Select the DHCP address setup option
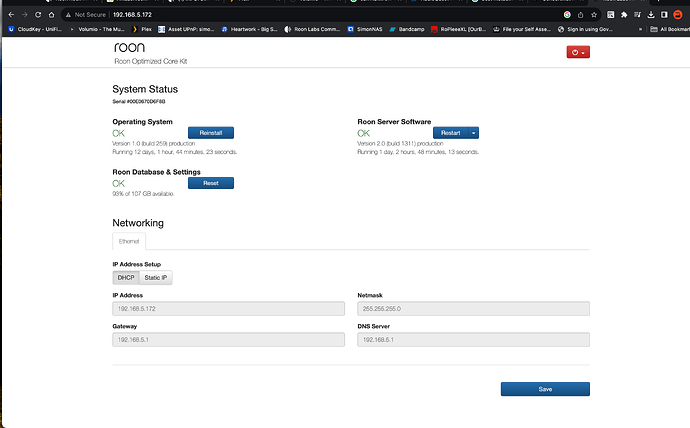 126,278
